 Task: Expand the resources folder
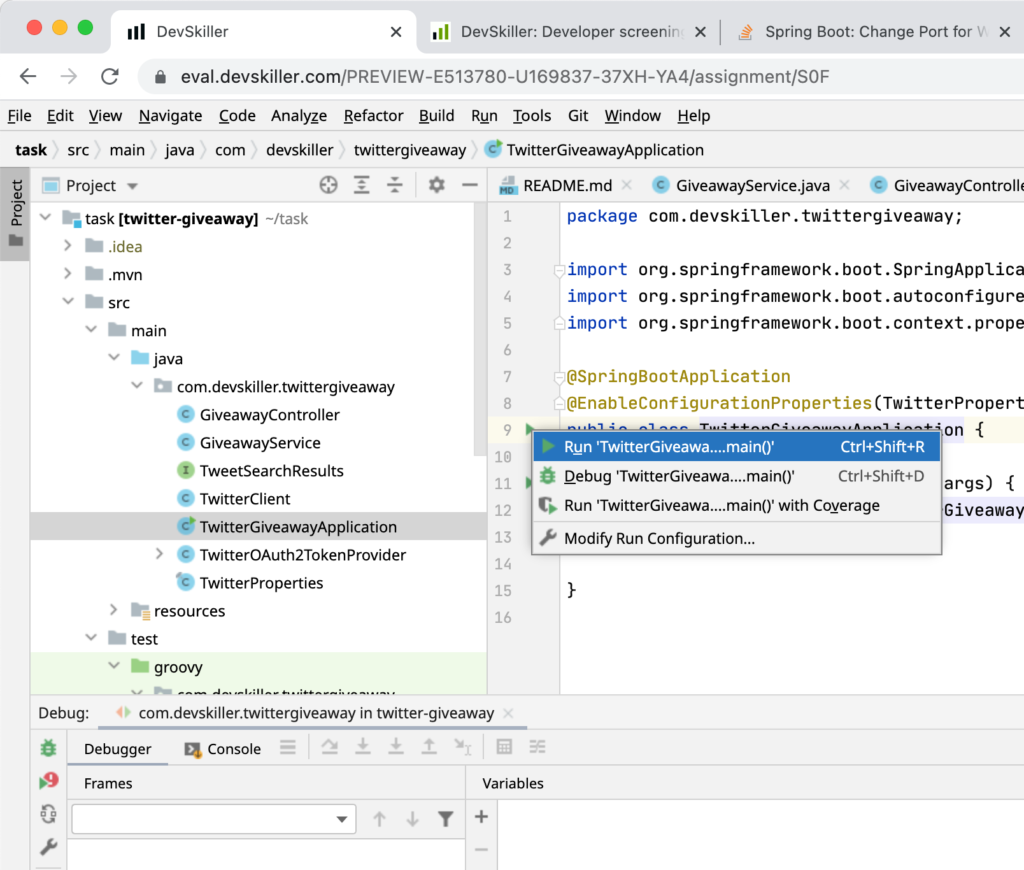coord(114,610)
